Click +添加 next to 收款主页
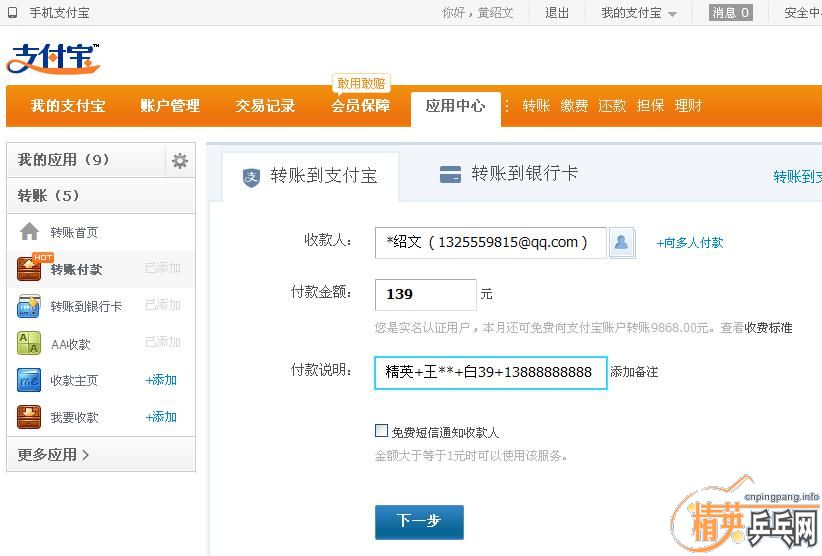This screenshot has width=822, height=556. coord(161,380)
